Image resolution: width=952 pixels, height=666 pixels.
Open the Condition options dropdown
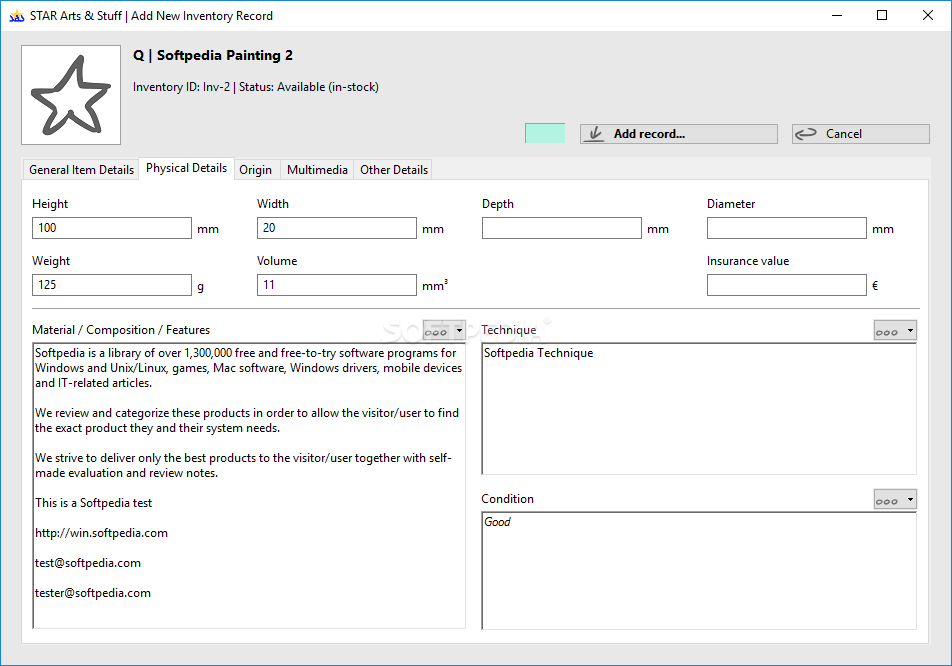coord(895,499)
